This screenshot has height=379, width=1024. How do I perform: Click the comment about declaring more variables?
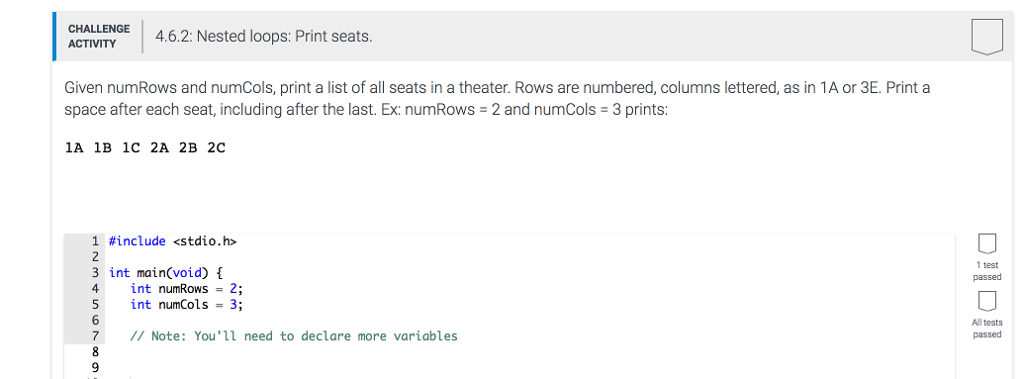(x=294, y=336)
